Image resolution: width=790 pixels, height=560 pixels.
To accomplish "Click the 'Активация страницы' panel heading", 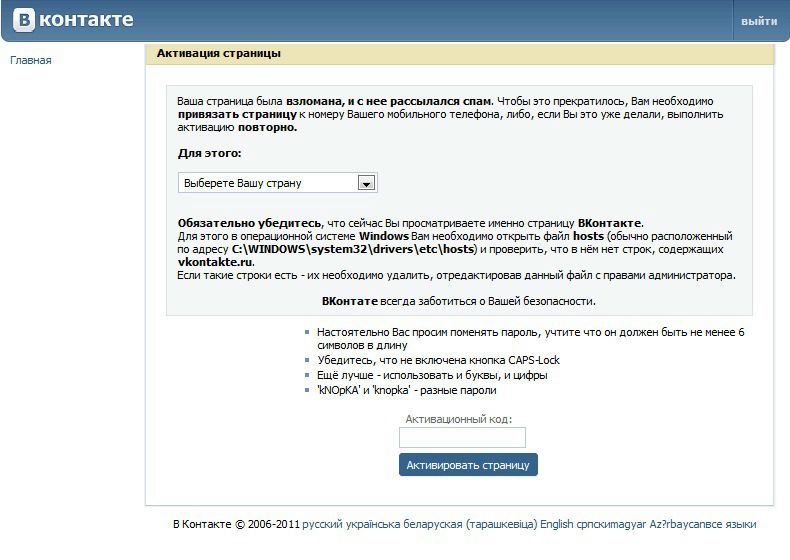I will pos(218,53).
